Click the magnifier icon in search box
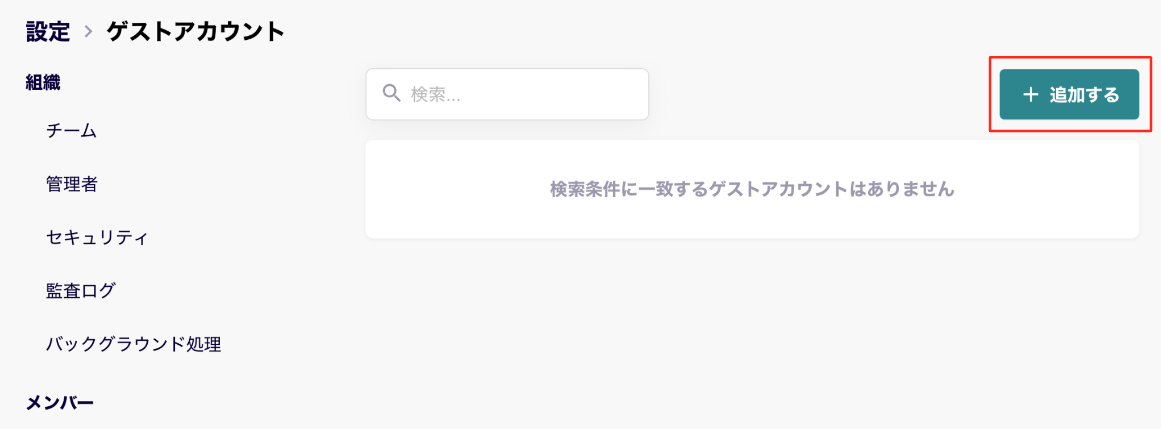Viewport: 1161px width, 429px height. (391, 94)
